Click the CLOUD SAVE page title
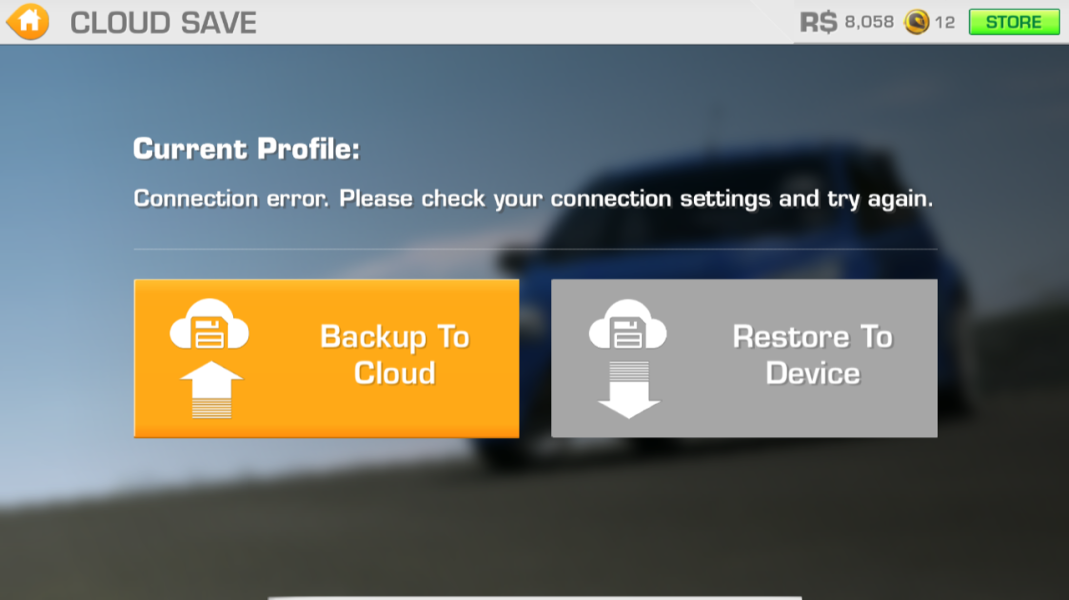Viewport: 1069px width, 600px height. [163, 22]
